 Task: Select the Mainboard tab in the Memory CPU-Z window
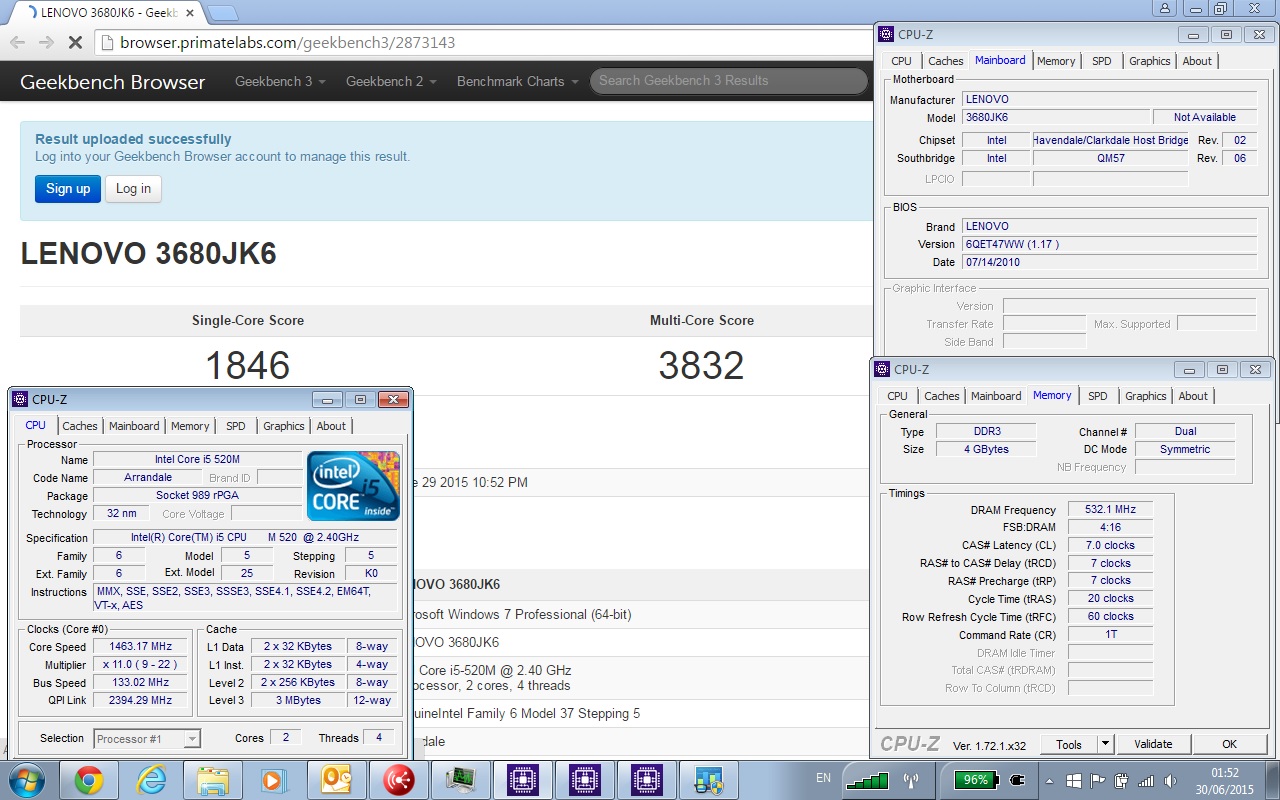click(x=996, y=396)
